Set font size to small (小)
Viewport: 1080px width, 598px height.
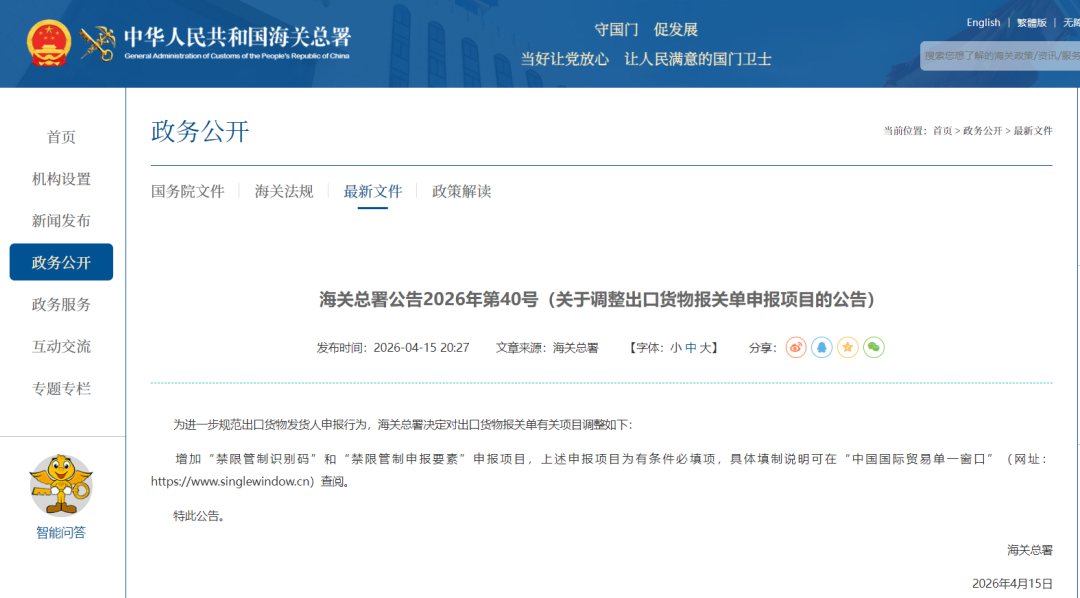[x=676, y=348]
